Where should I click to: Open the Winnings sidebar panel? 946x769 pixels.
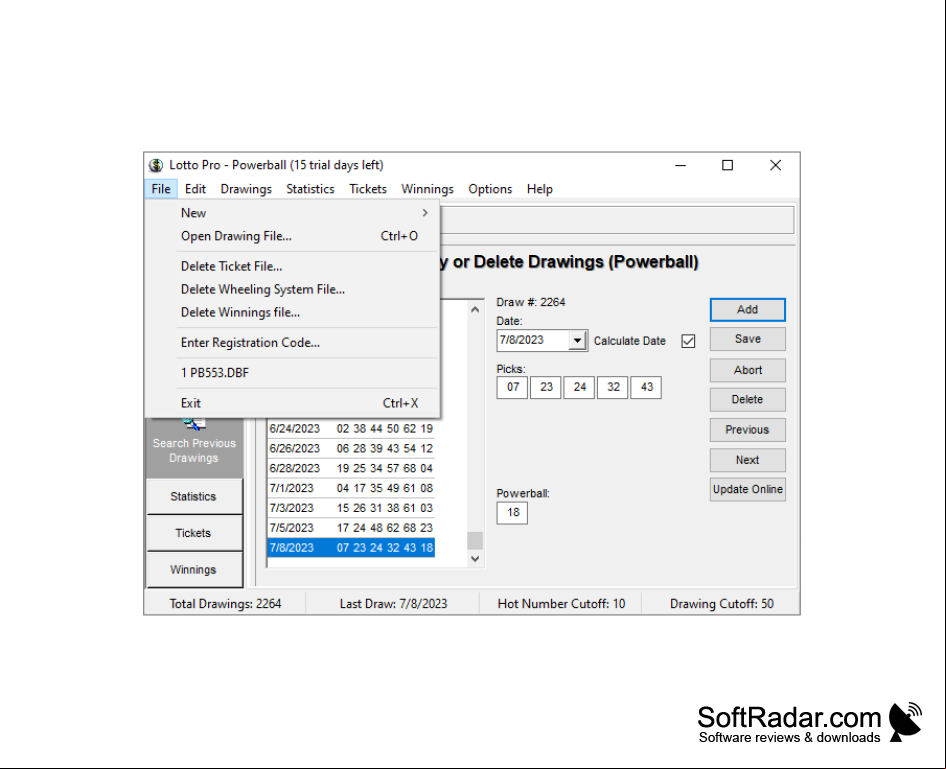pos(194,570)
